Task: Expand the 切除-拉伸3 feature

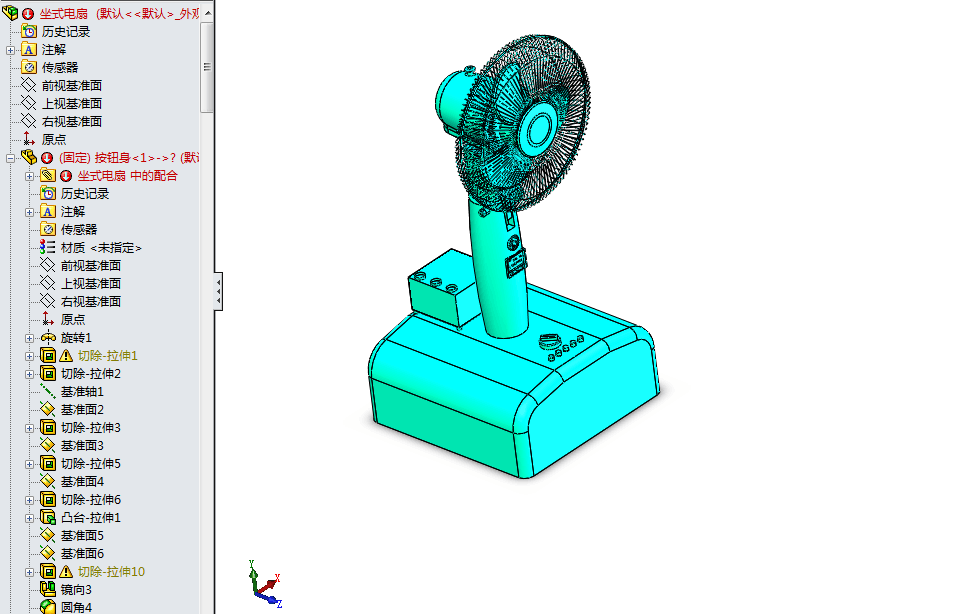Action: [x=29, y=428]
